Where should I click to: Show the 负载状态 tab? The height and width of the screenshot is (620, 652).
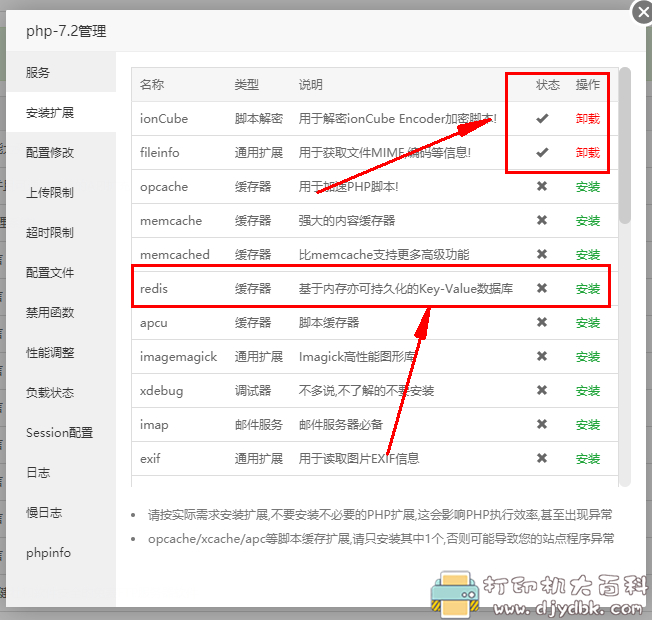[x=61, y=392]
